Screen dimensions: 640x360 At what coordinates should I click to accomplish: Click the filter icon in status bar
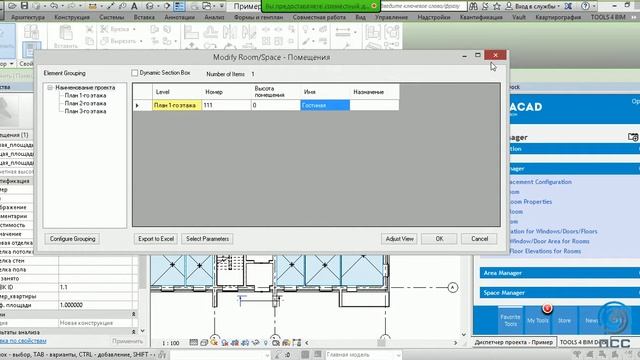point(576,354)
